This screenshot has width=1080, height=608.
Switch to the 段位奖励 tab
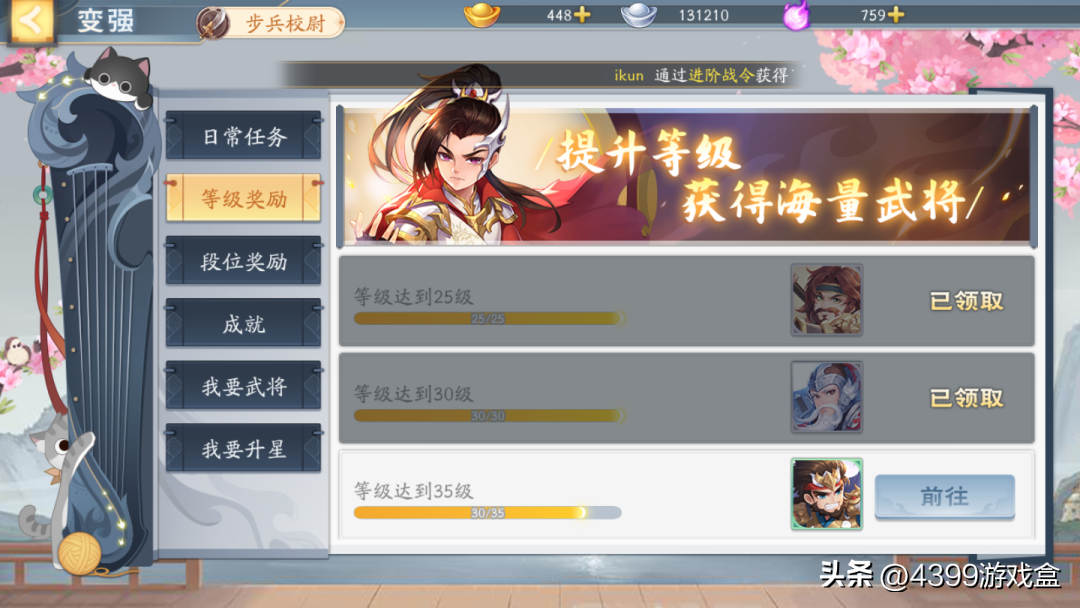coord(244,261)
